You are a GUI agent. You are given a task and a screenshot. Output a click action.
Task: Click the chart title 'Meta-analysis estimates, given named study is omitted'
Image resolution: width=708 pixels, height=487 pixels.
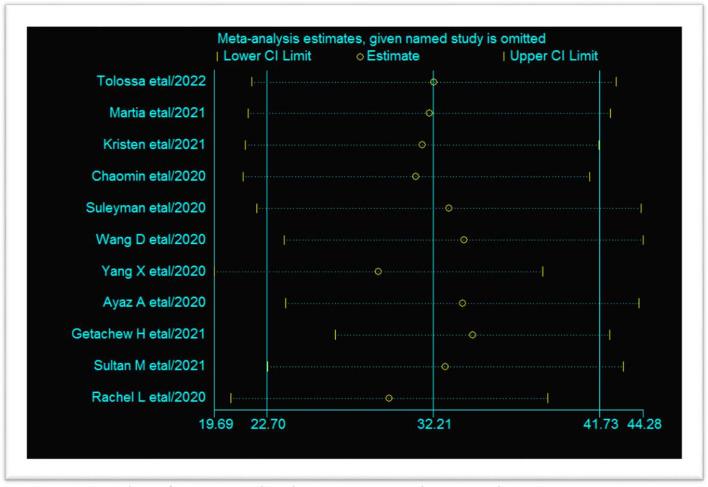381,39
